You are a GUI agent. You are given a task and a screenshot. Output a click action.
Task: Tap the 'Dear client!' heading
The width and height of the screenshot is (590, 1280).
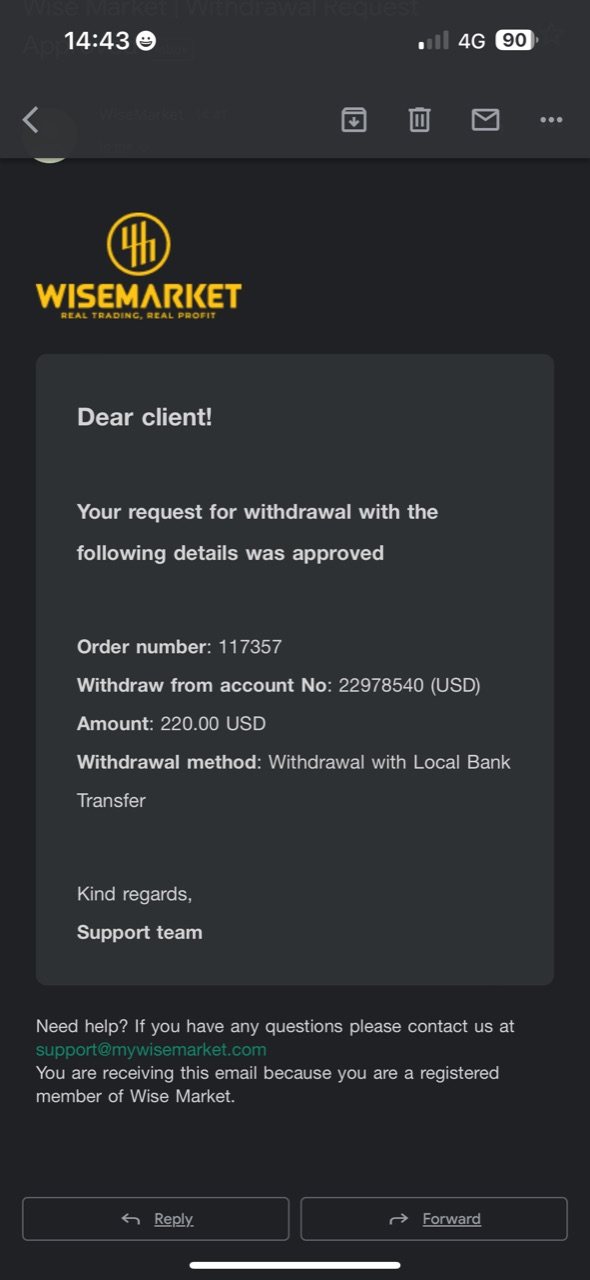tap(145, 417)
